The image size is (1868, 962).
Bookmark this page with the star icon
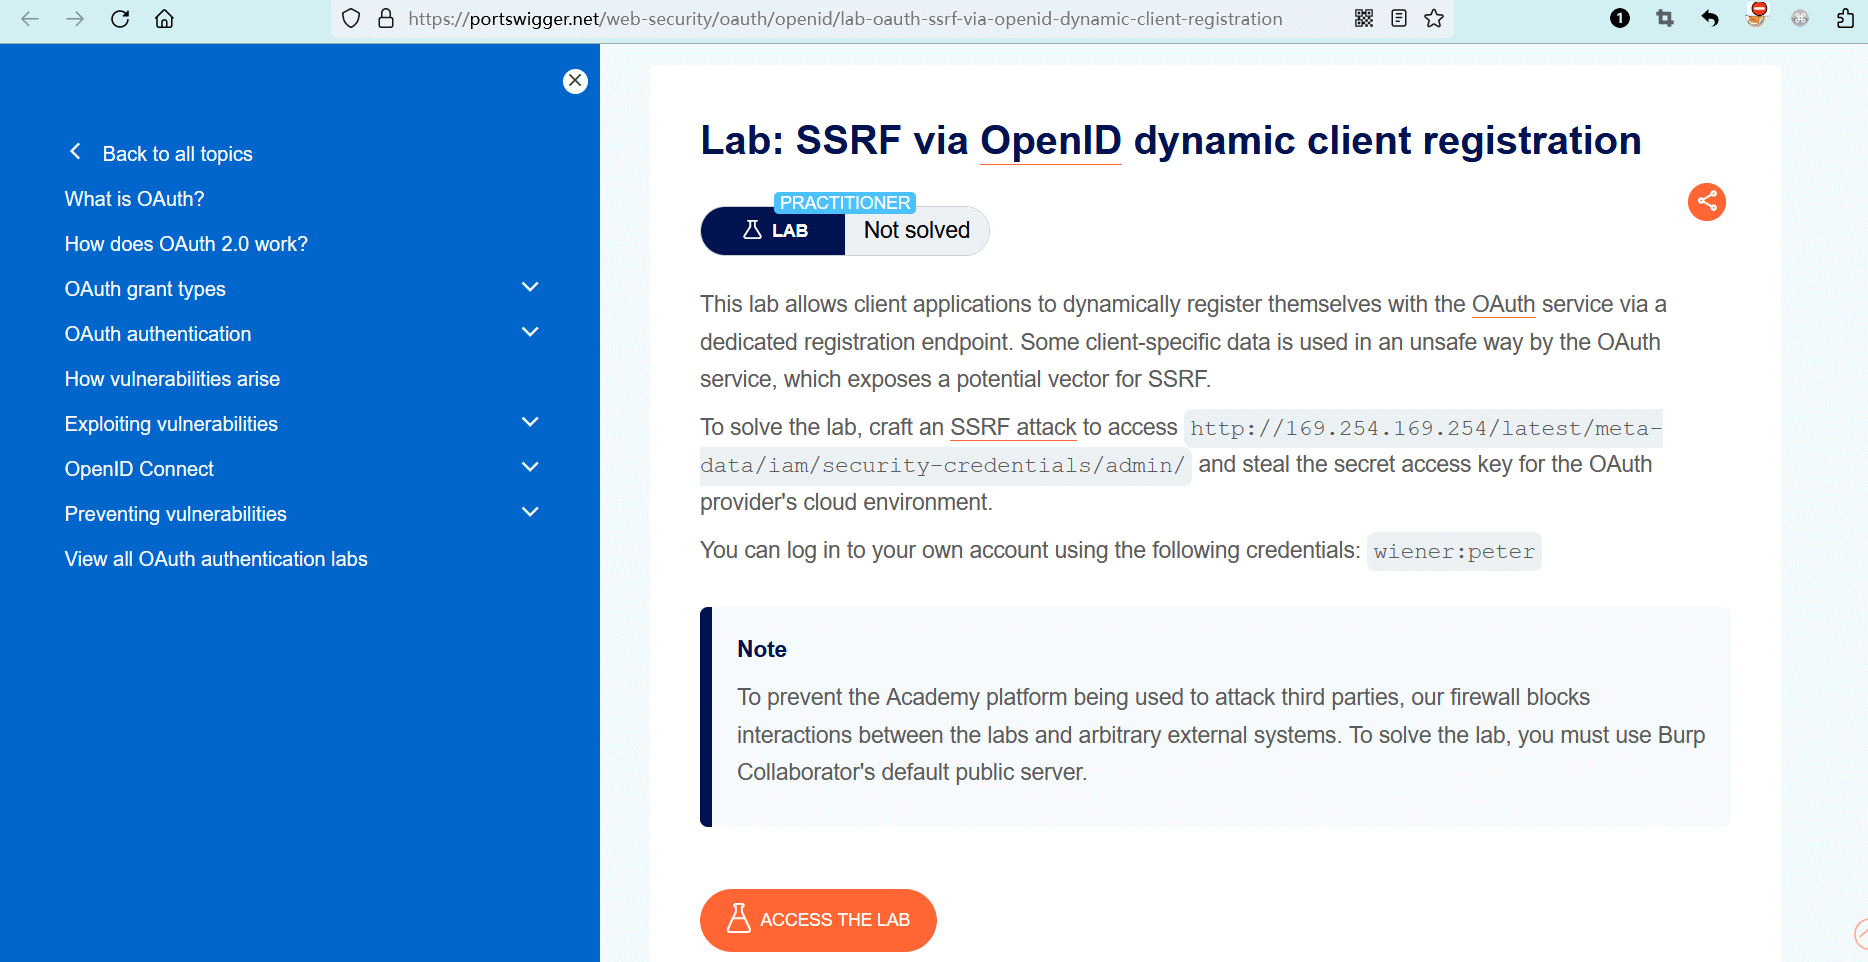click(x=1434, y=19)
